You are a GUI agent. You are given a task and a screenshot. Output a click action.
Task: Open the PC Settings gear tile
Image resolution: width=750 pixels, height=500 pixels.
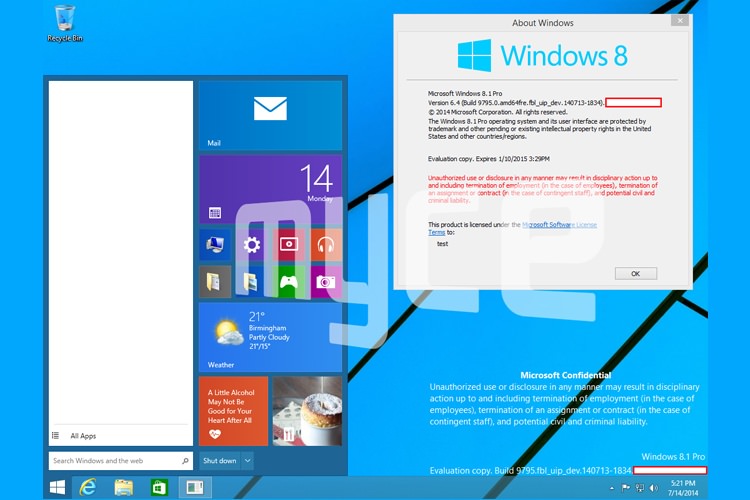click(x=252, y=244)
